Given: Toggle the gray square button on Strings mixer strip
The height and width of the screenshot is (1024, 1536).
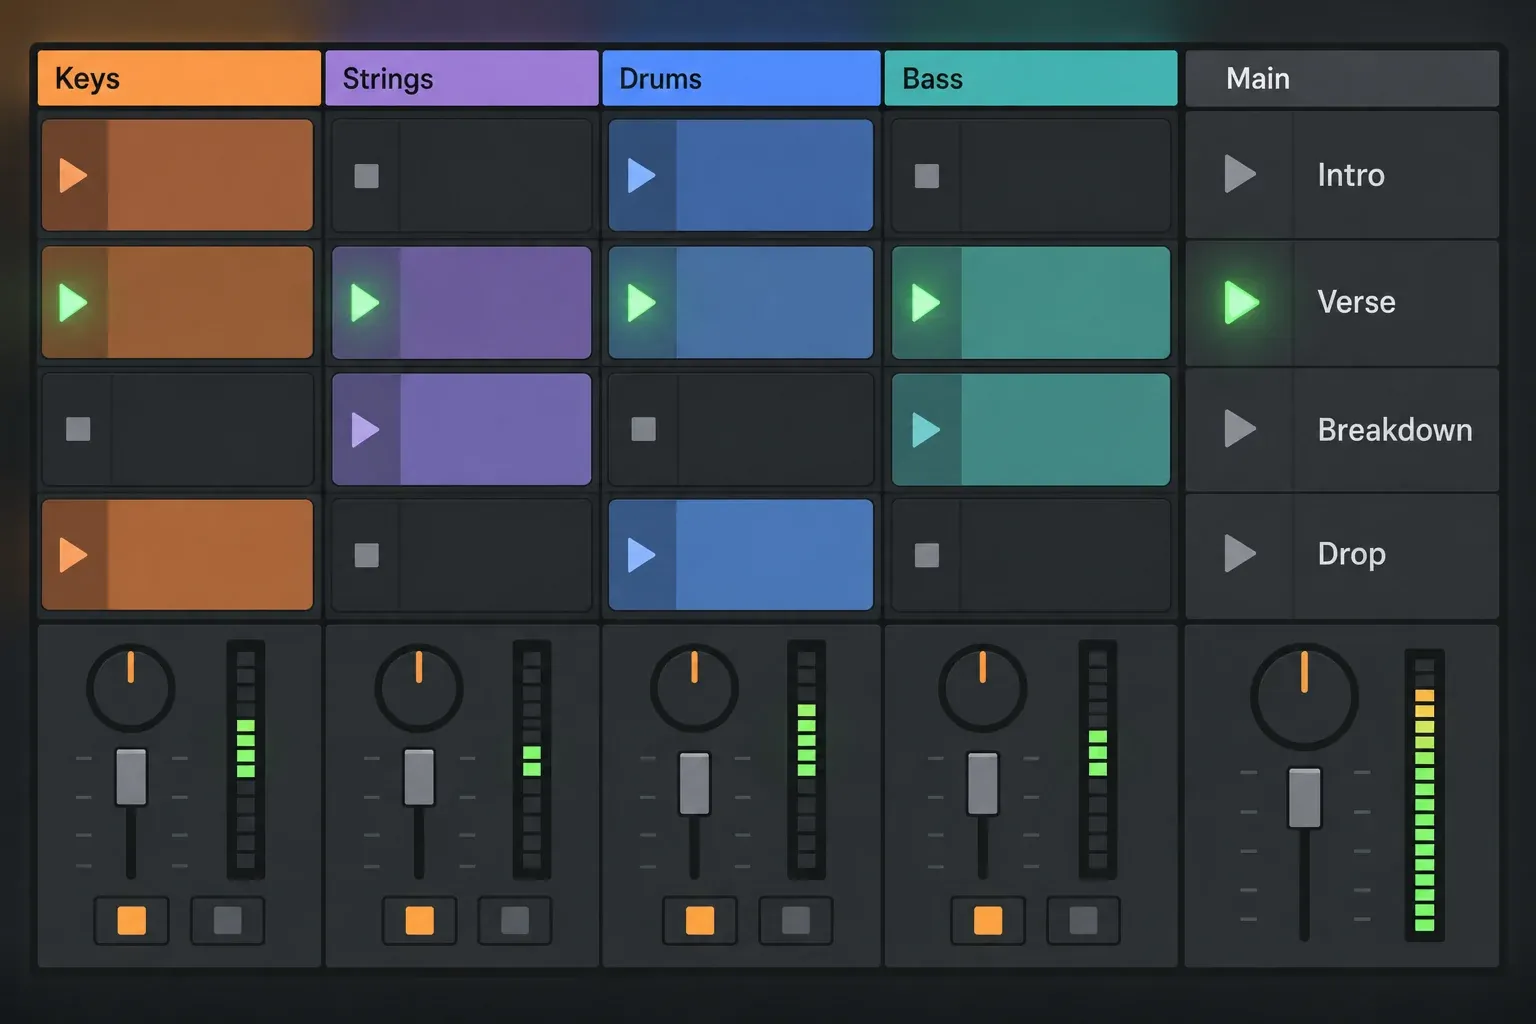Looking at the screenshot, I should (515, 920).
